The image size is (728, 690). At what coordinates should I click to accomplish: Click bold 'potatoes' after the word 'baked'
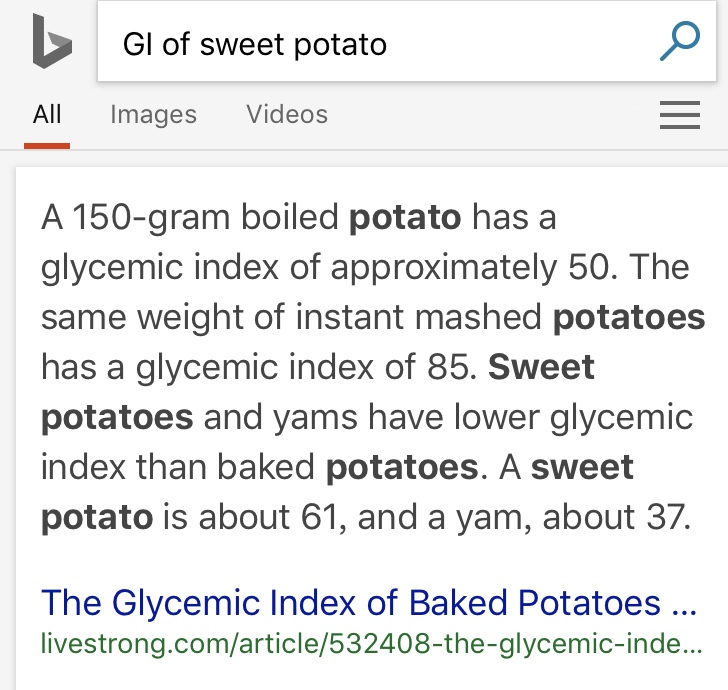point(402,467)
